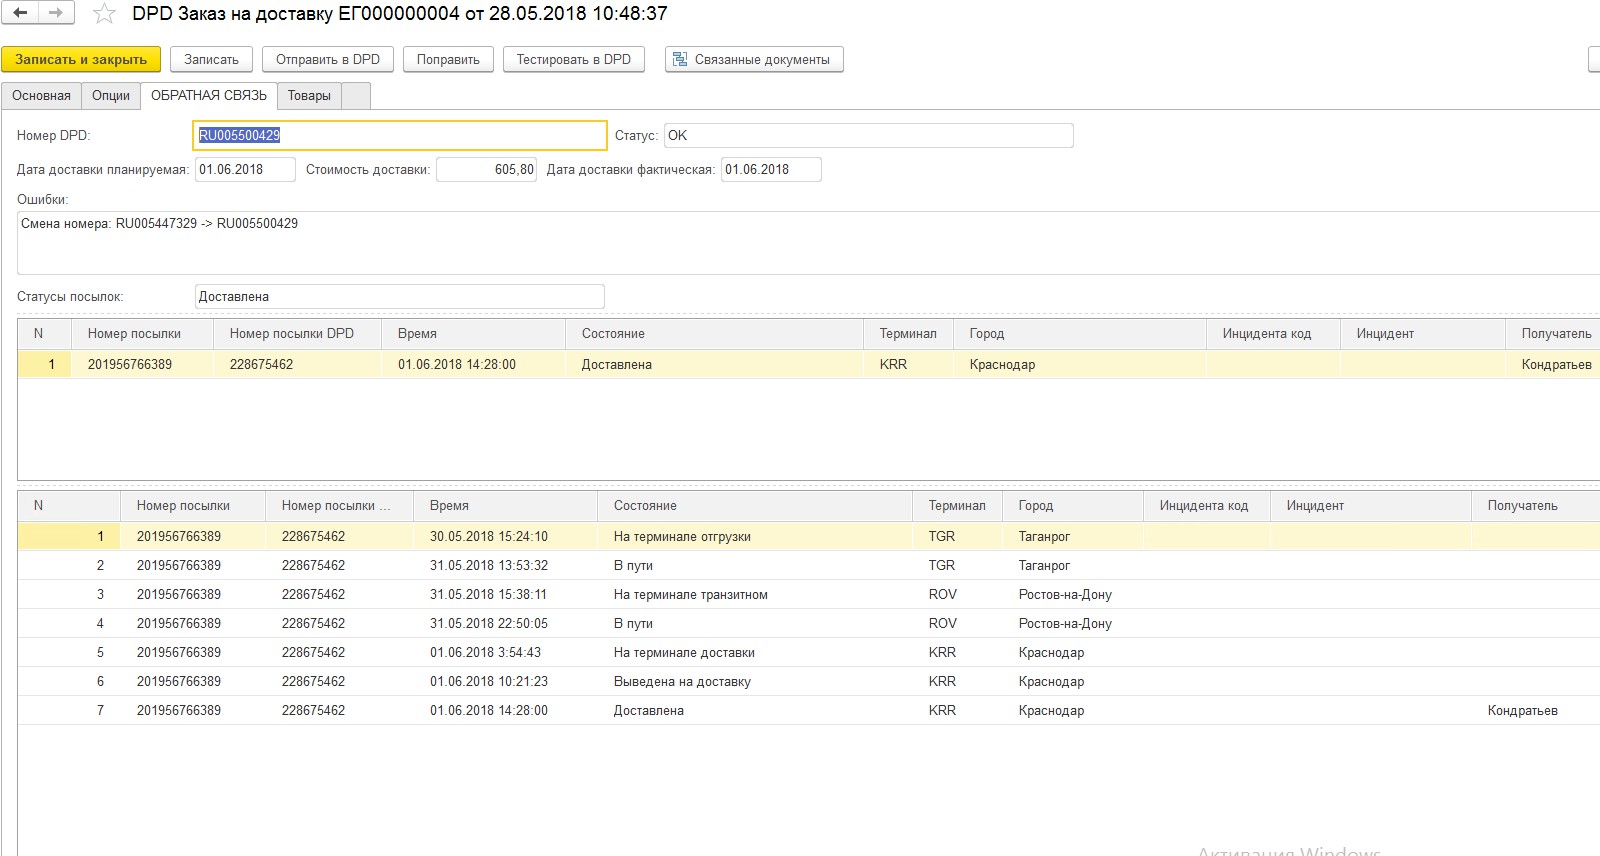
Task: Click lower table 'Получатель' header
Action: 1535,506
